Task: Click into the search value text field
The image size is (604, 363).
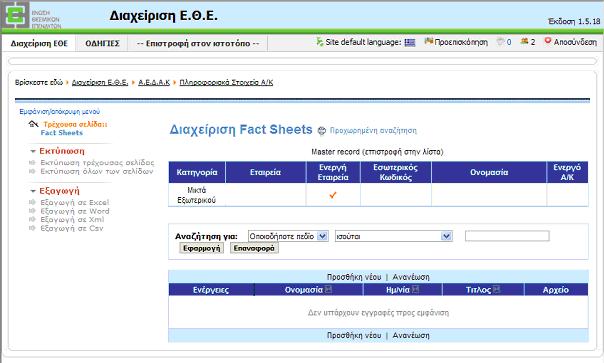Action: [x=507, y=236]
